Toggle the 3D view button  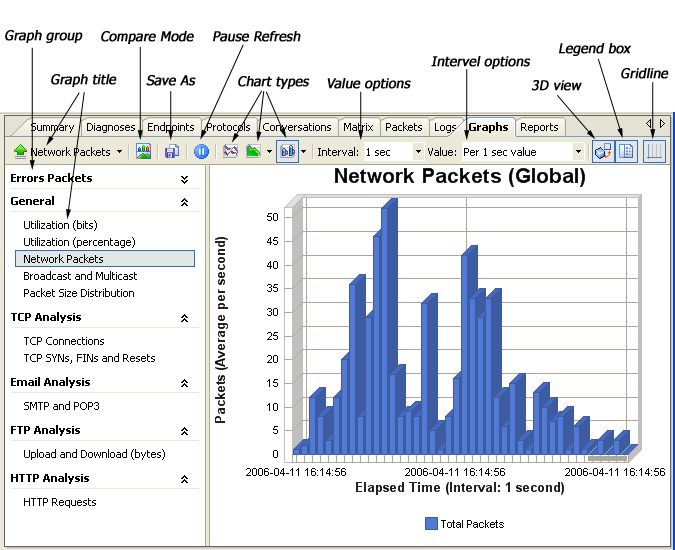click(x=603, y=151)
